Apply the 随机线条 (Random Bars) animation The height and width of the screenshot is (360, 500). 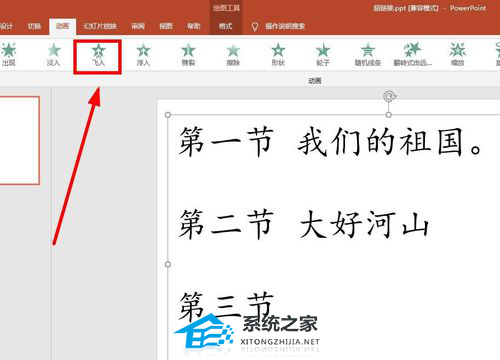click(x=368, y=55)
